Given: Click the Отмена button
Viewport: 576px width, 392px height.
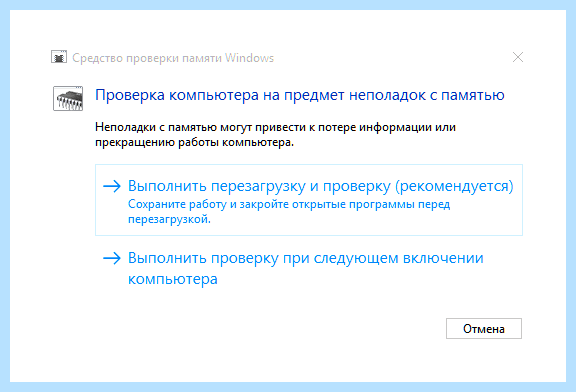Looking at the screenshot, I should [x=484, y=328].
